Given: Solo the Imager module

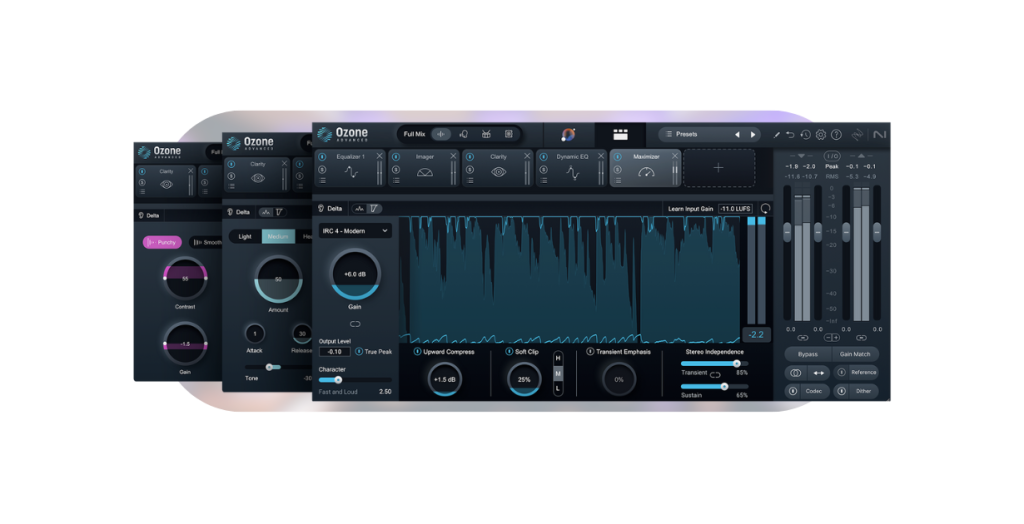Looking at the screenshot, I should click(396, 170).
